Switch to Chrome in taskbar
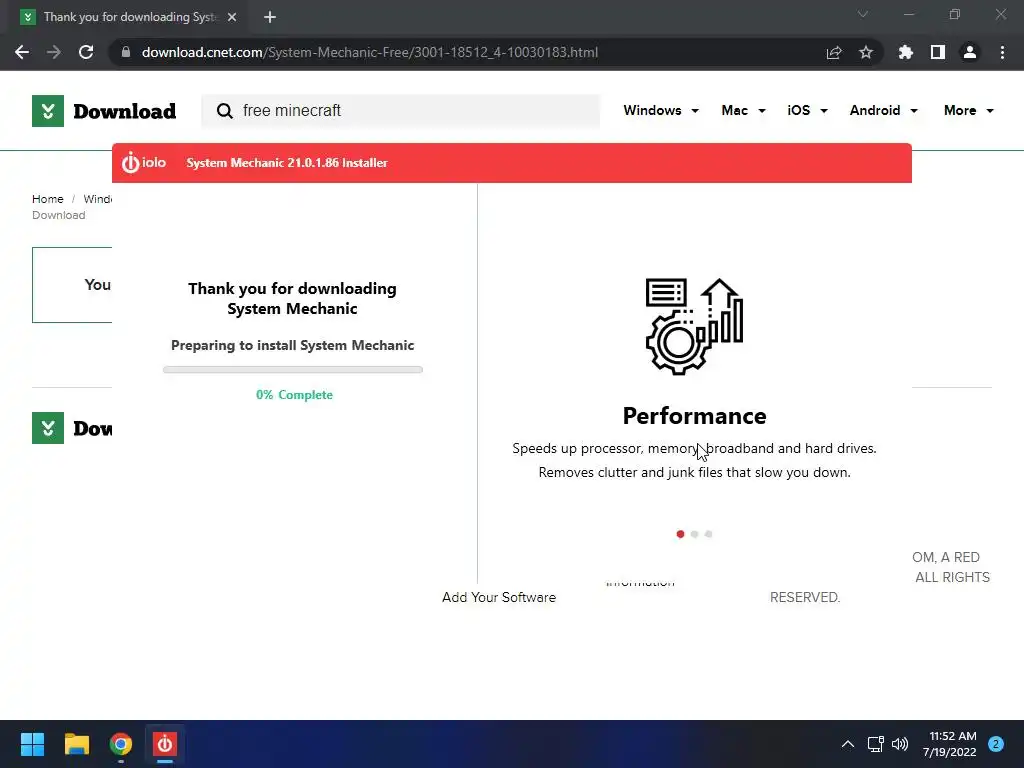The height and width of the screenshot is (768, 1024). coord(121,744)
